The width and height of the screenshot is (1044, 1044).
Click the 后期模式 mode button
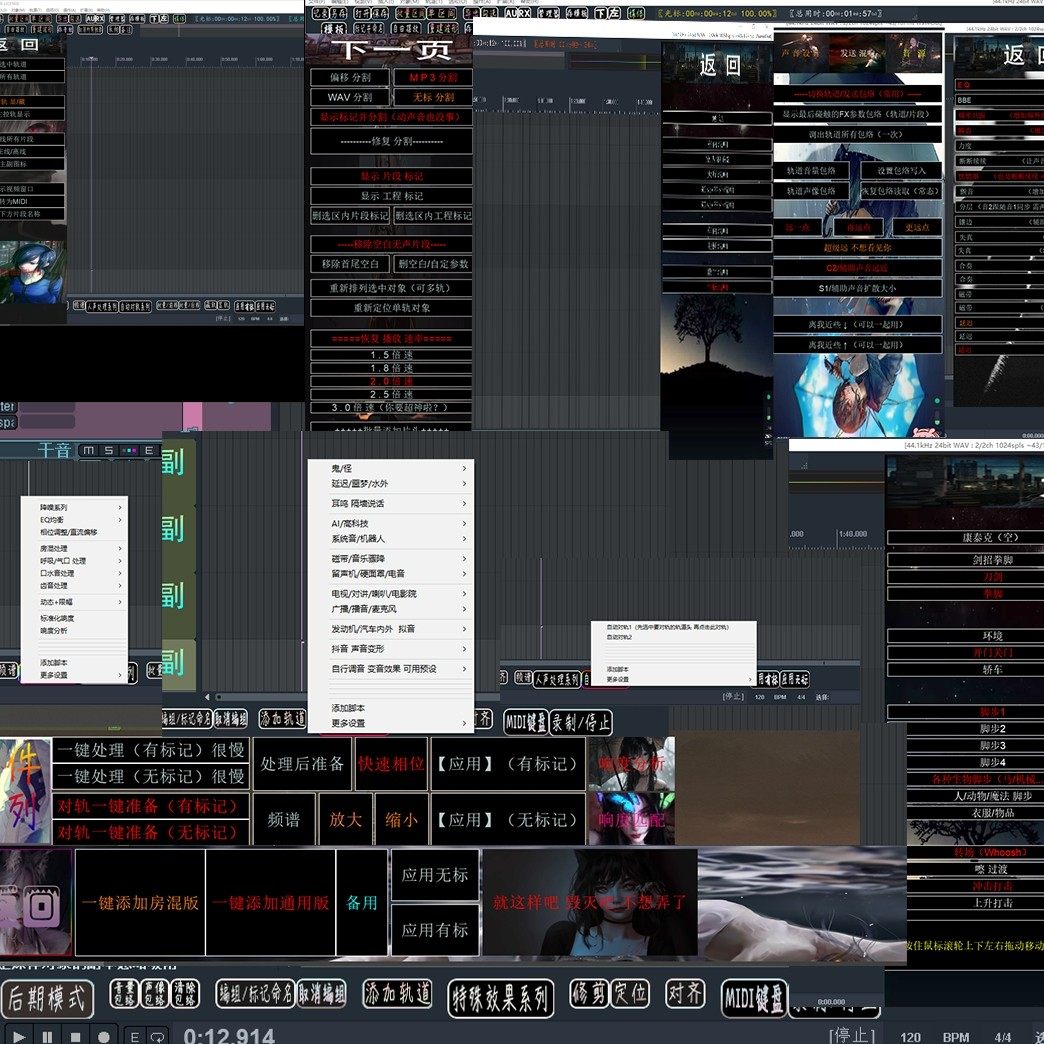47,998
